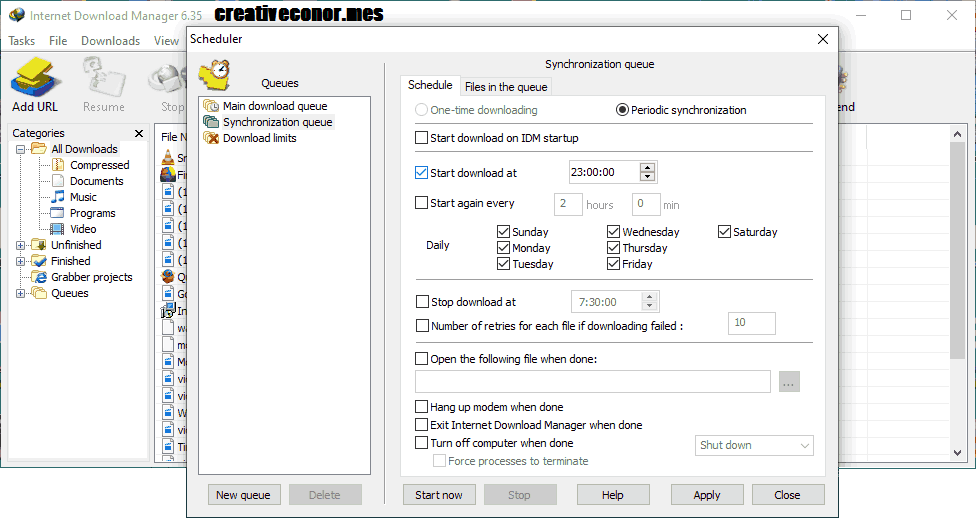Enable Start download on IDM startup
Screen dimensions: 976x519
coord(421,138)
